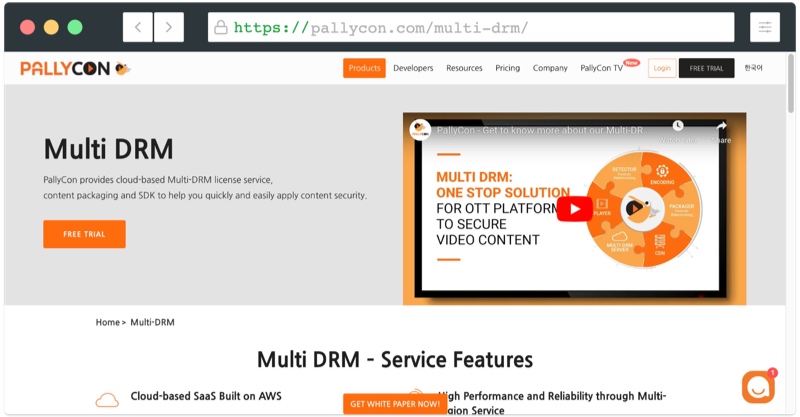Click the red close window button

[x=28, y=27]
